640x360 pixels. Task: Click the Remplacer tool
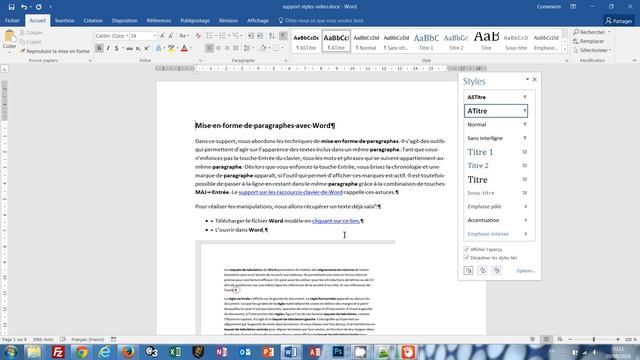coord(588,41)
